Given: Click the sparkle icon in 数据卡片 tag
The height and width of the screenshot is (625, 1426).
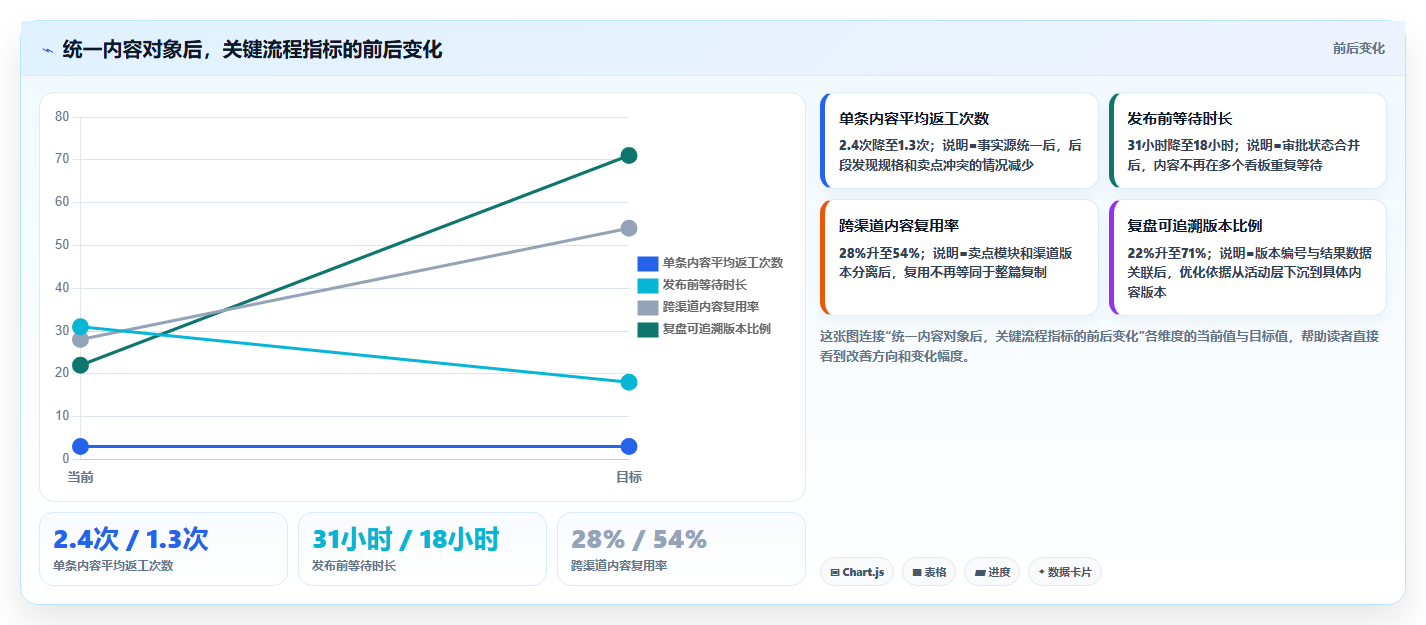Looking at the screenshot, I should click(1042, 572).
